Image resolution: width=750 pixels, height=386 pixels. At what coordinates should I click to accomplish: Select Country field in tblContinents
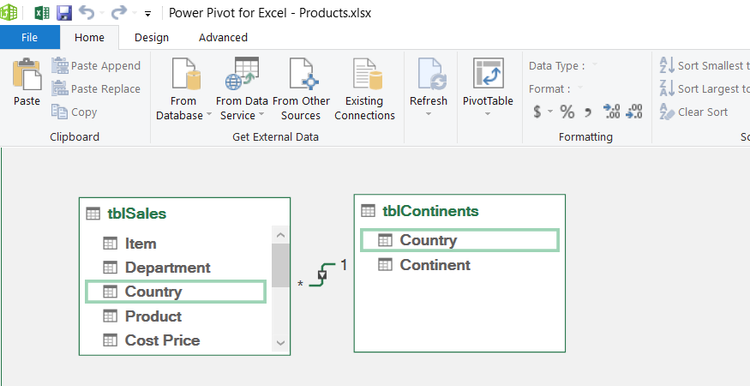coord(459,240)
